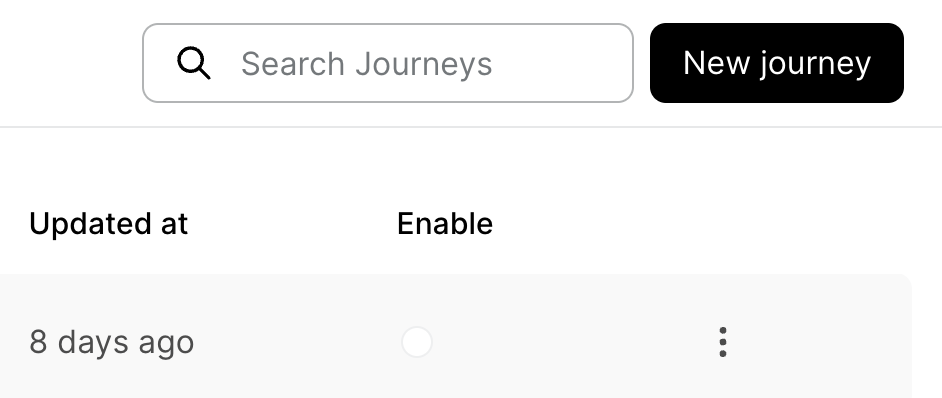The width and height of the screenshot is (942, 398).
Task: Click inside the Search Journeys placeholder text
Action: tap(366, 64)
